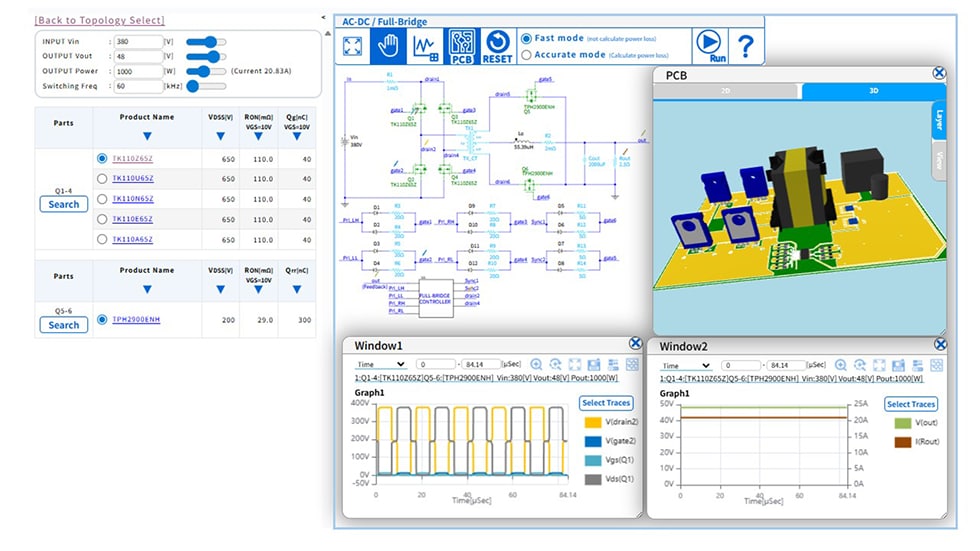Select the TK110U65Z radio button
The width and height of the screenshot is (980, 551).
pyautogui.click(x=102, y=179)
